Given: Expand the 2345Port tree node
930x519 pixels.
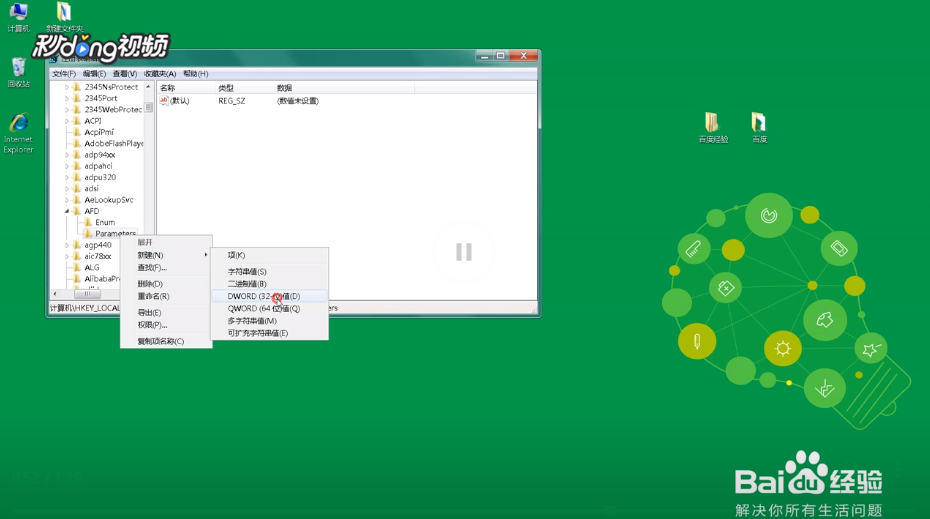Looking at the screenshot, I should (x=66, y=98).
